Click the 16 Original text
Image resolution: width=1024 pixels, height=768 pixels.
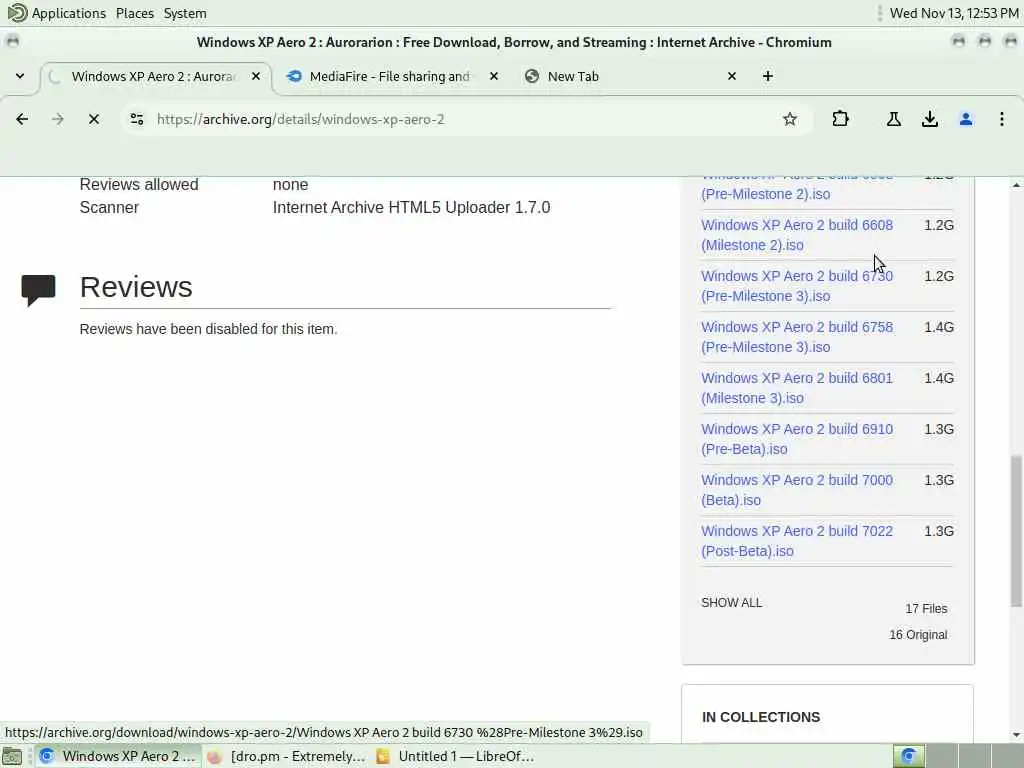click(918, 634)
